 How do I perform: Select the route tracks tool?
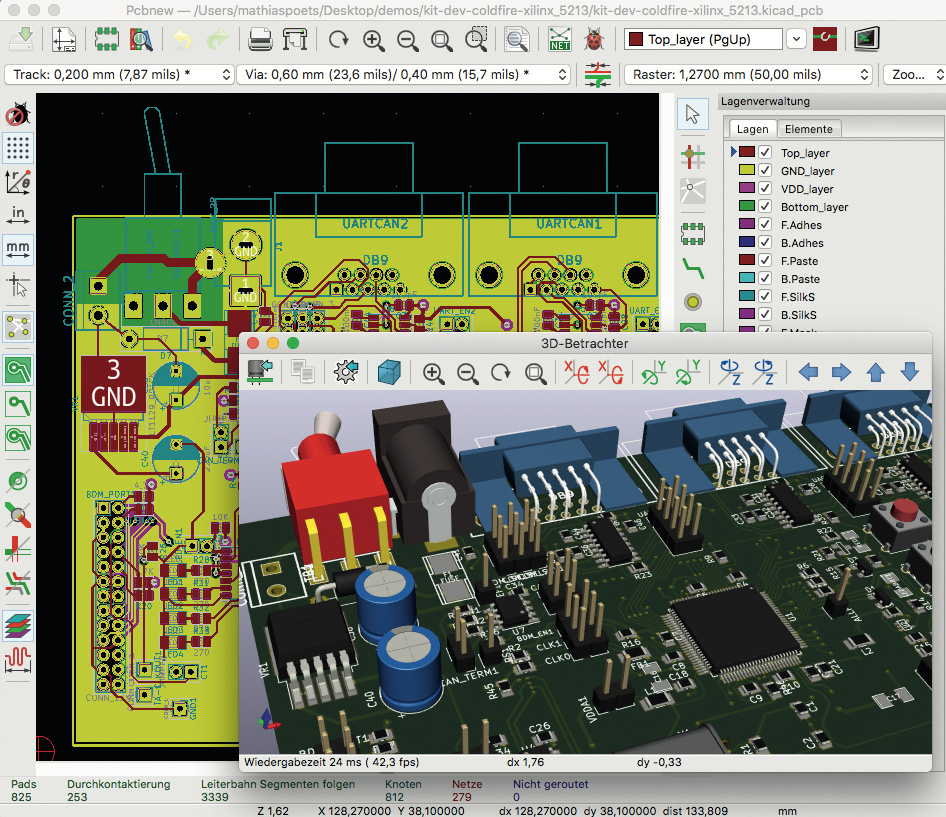point(692,266)
